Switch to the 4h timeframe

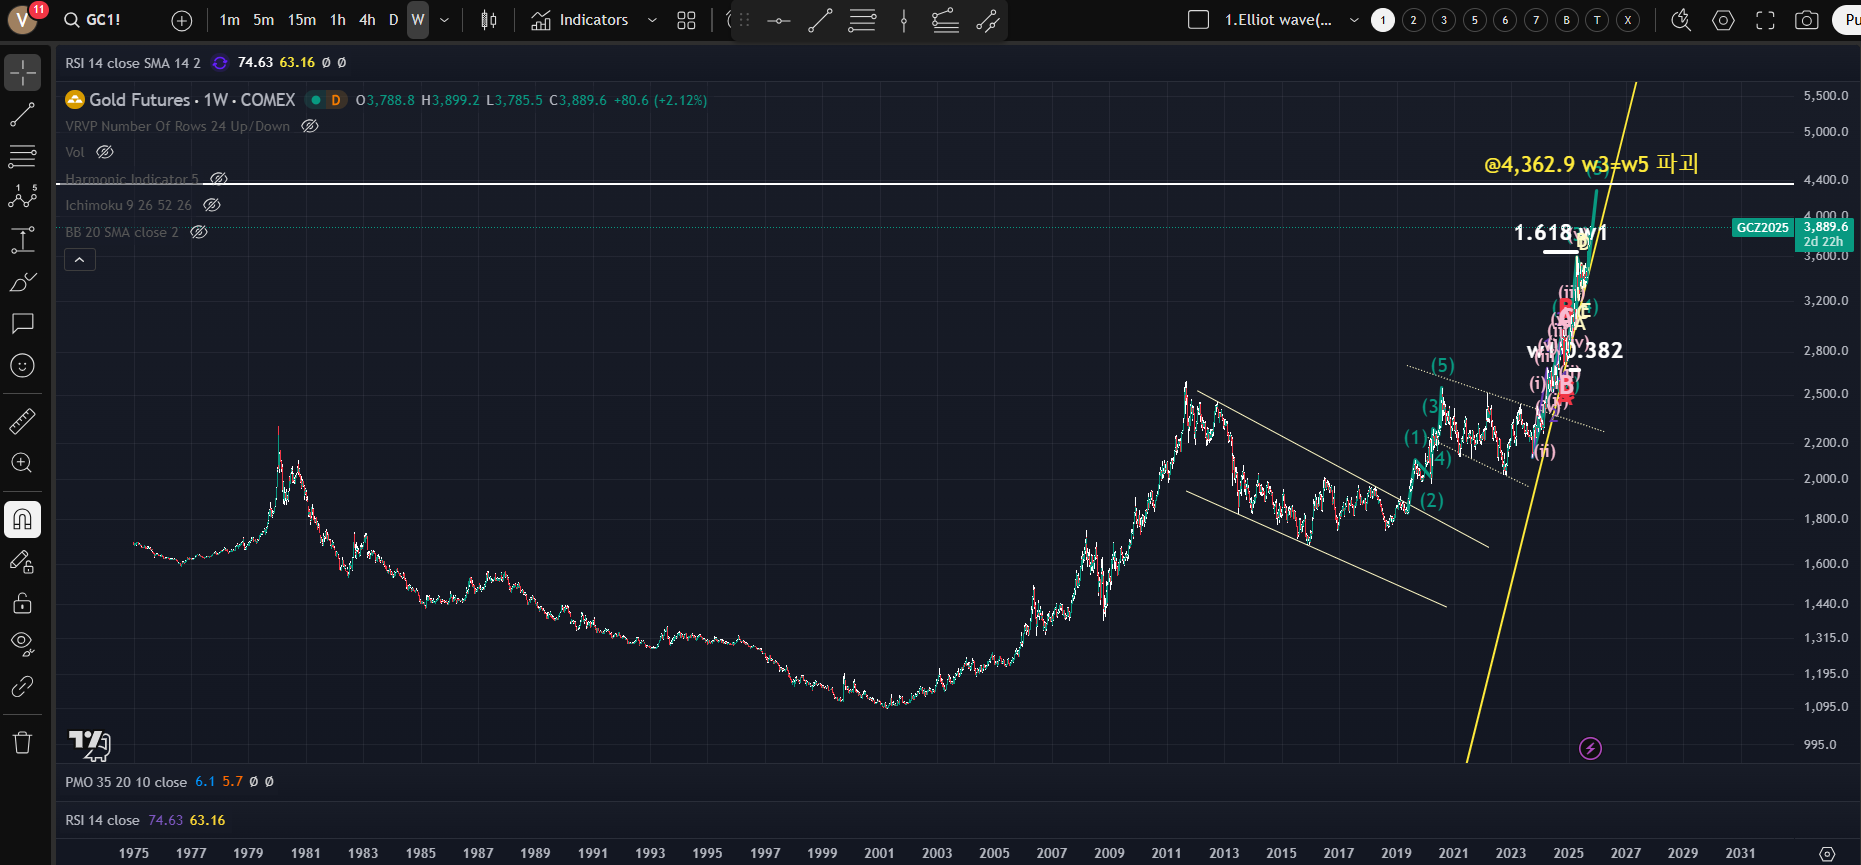[367, 20]
